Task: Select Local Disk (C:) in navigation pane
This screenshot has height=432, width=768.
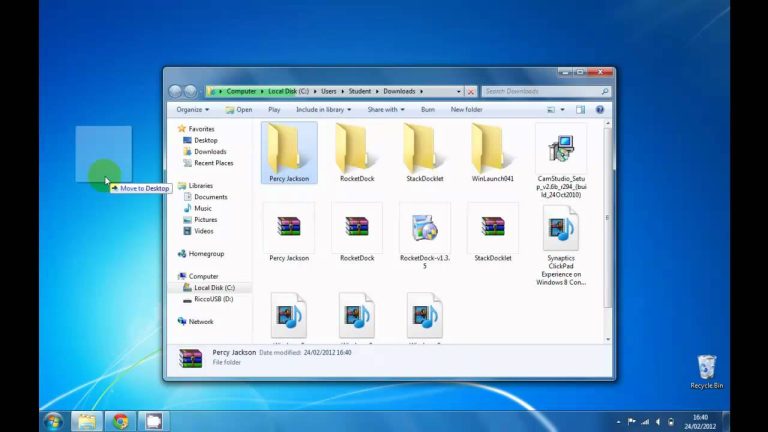Action: (214, 287)
